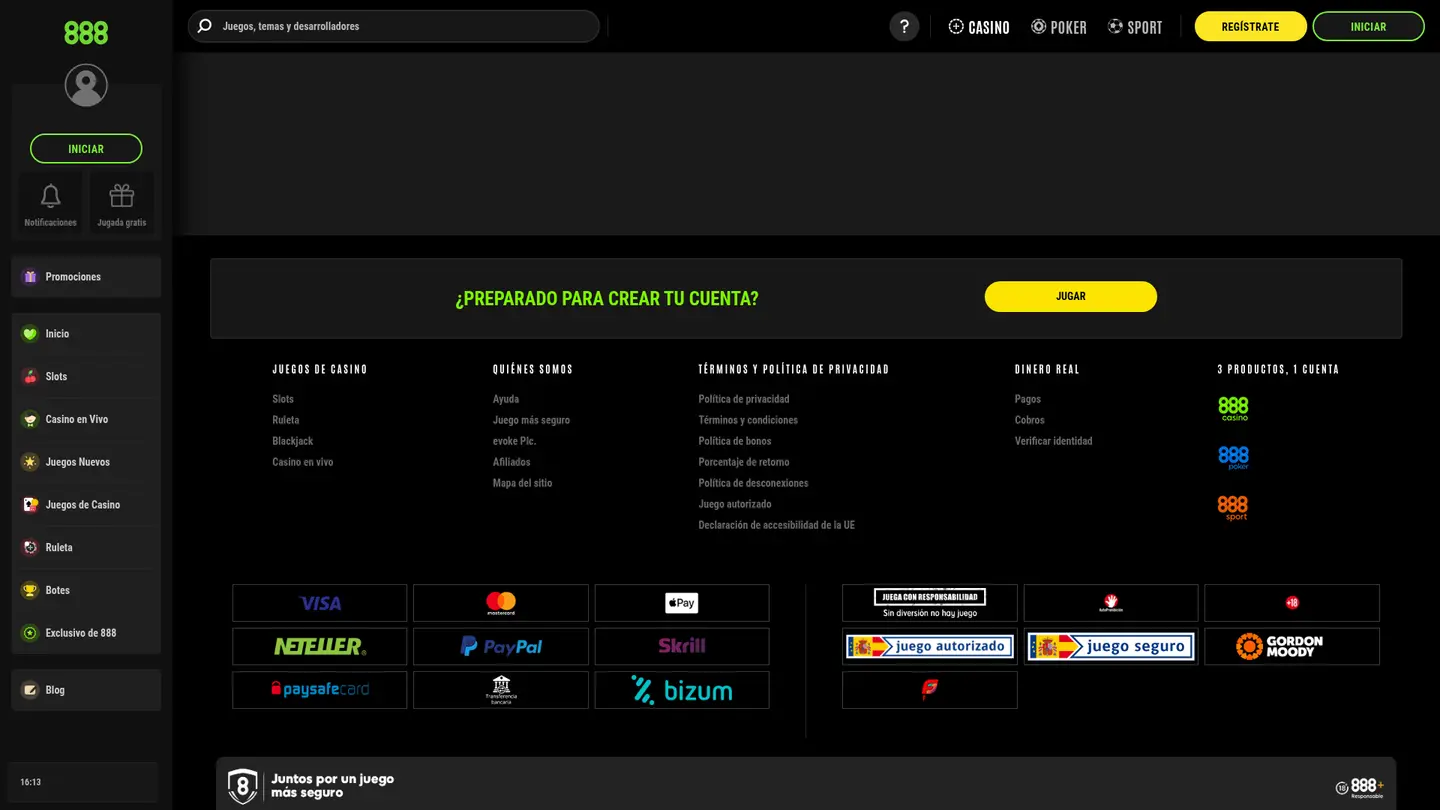Open the juego autorizado badge
1440x810 pixels.
pos(930,646)
